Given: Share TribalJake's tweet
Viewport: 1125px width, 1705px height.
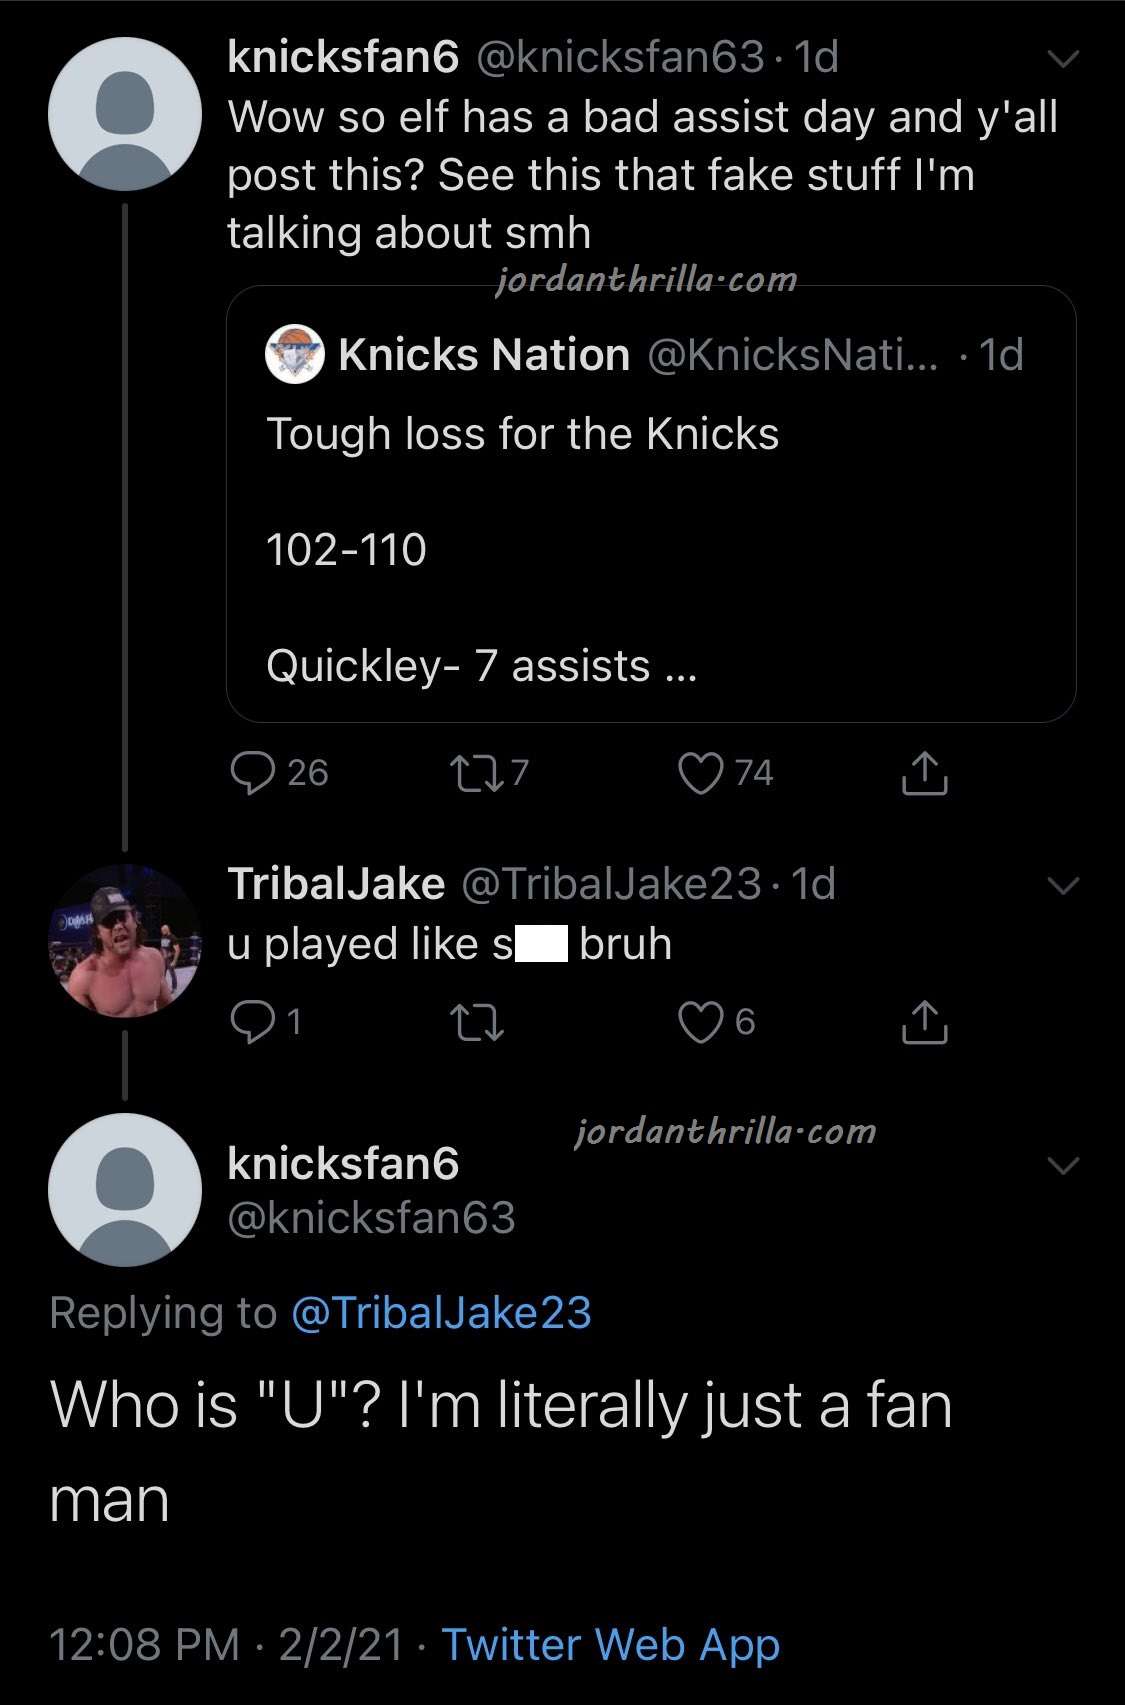Looking at the screenshot, I should tap(924, 1021).
